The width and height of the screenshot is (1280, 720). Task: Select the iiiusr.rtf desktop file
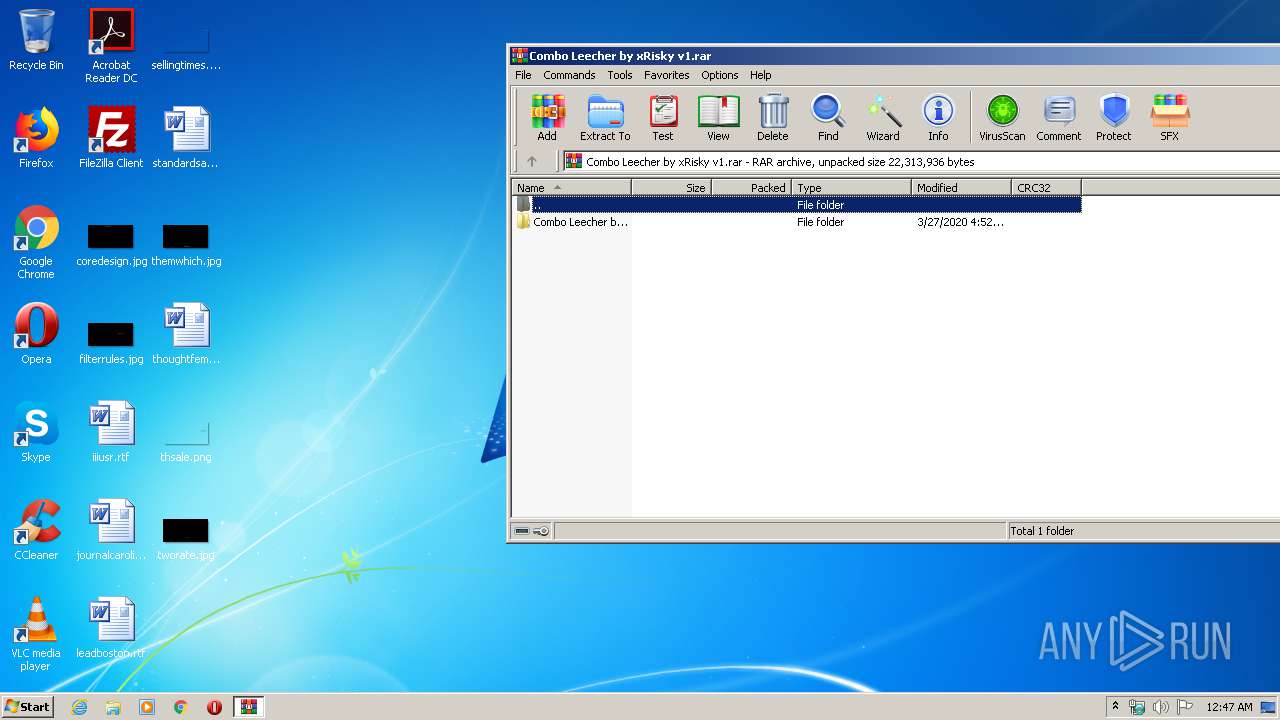pyautogui.click(x=111, y=432)
